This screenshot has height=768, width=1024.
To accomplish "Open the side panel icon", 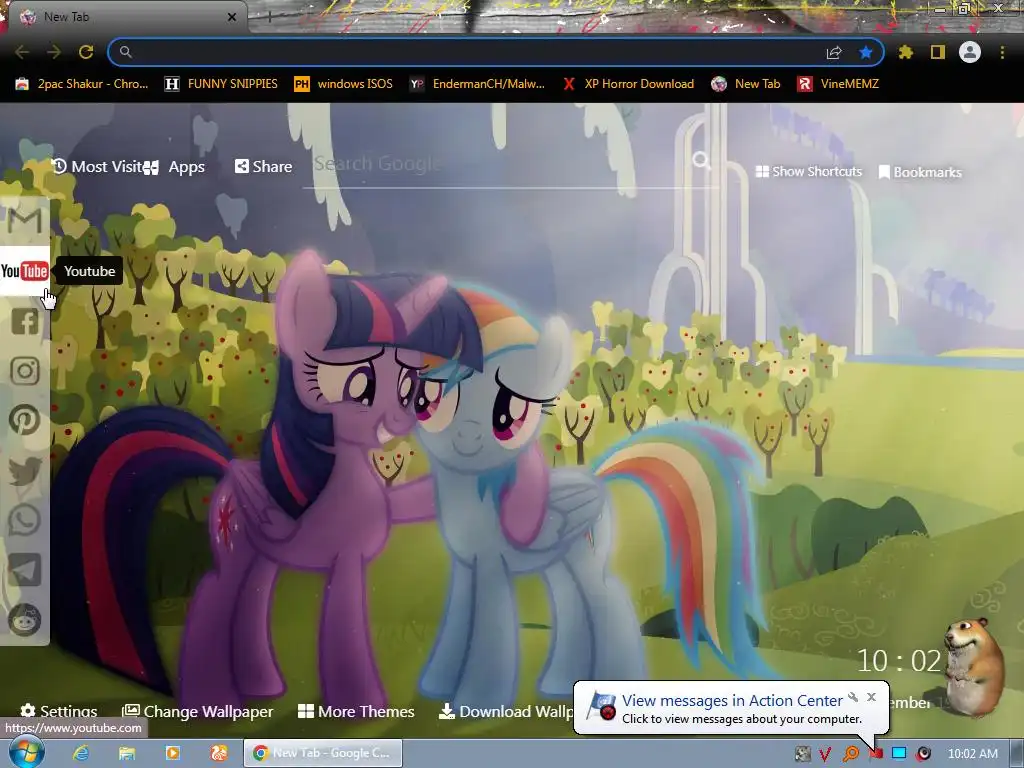I will [938, 52].
